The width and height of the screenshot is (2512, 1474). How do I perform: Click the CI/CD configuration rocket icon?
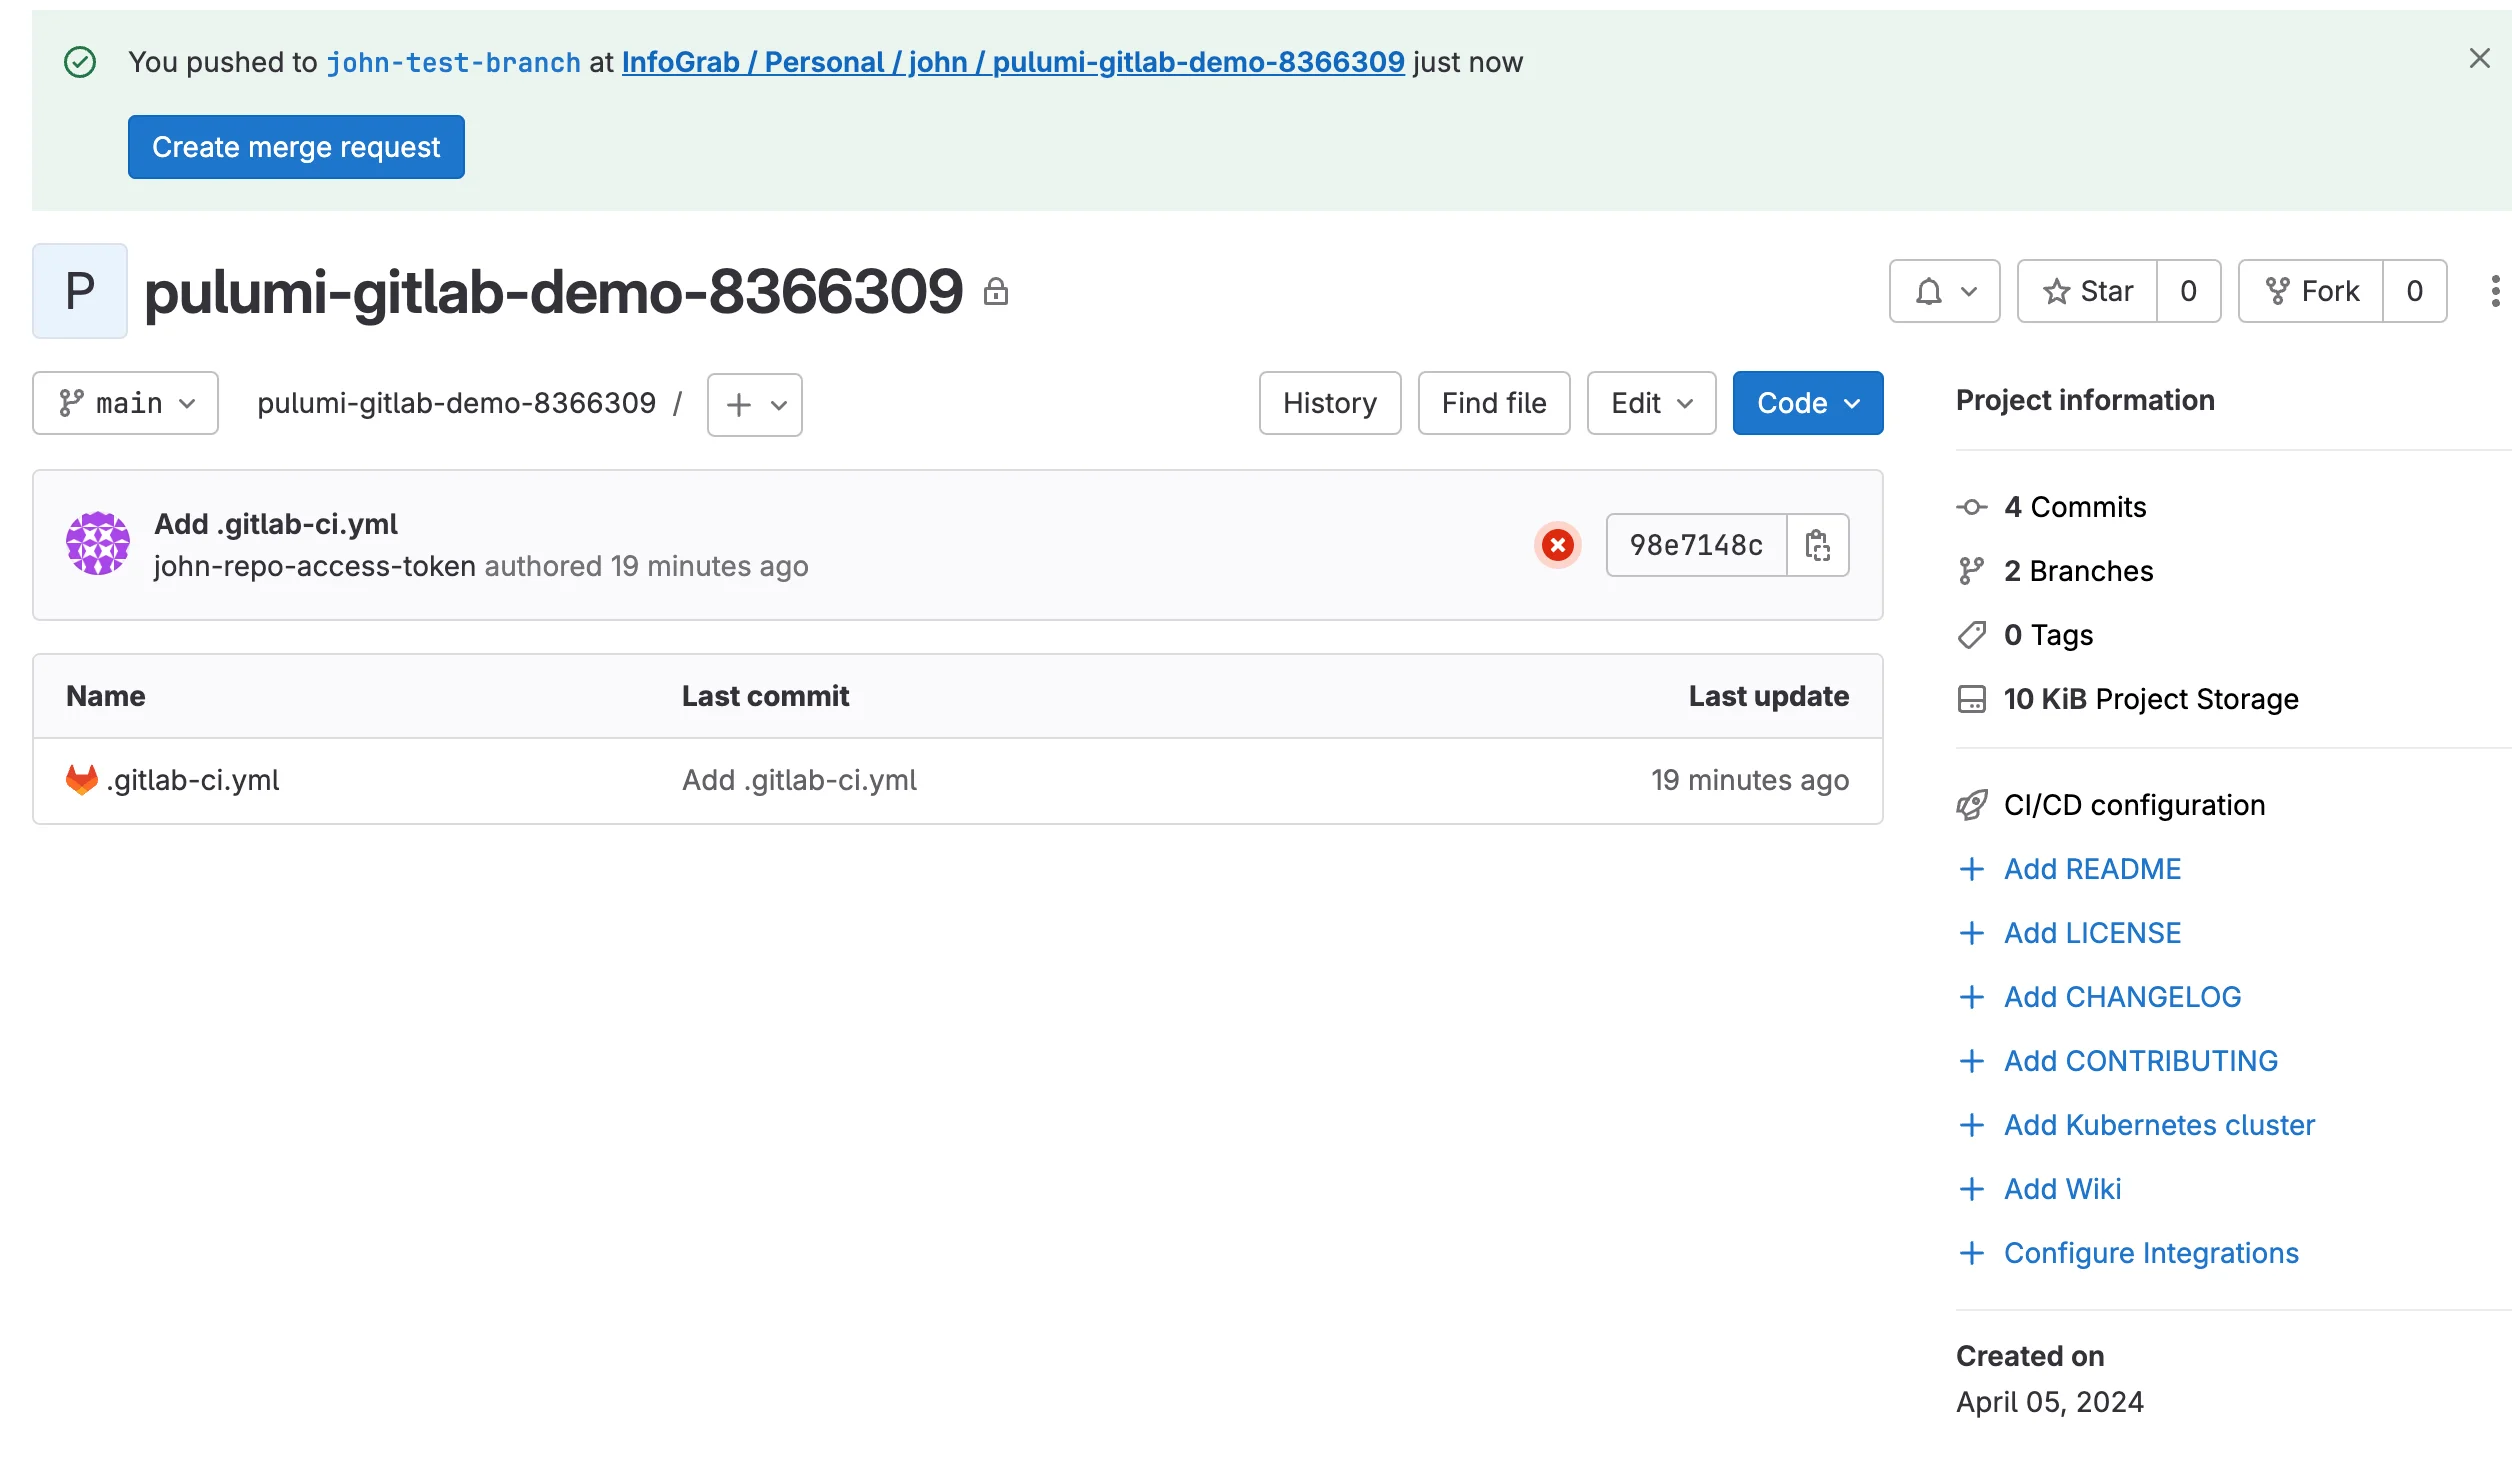1971,805
